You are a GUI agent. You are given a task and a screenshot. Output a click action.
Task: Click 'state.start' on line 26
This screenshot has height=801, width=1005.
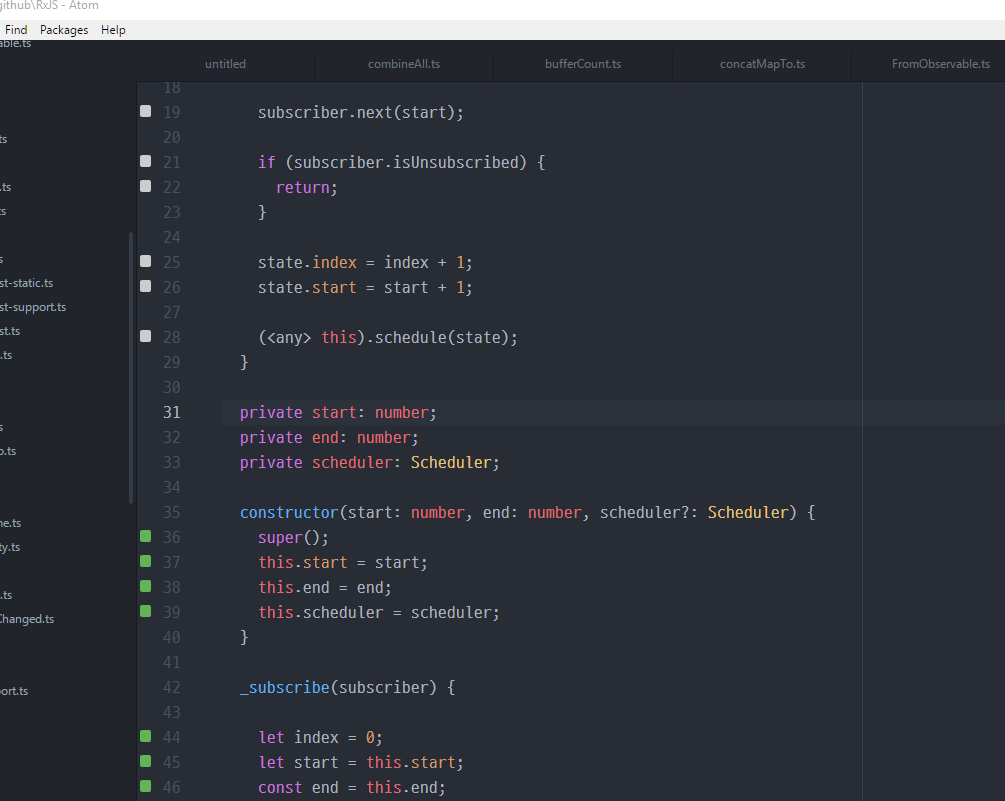(307, 288)
